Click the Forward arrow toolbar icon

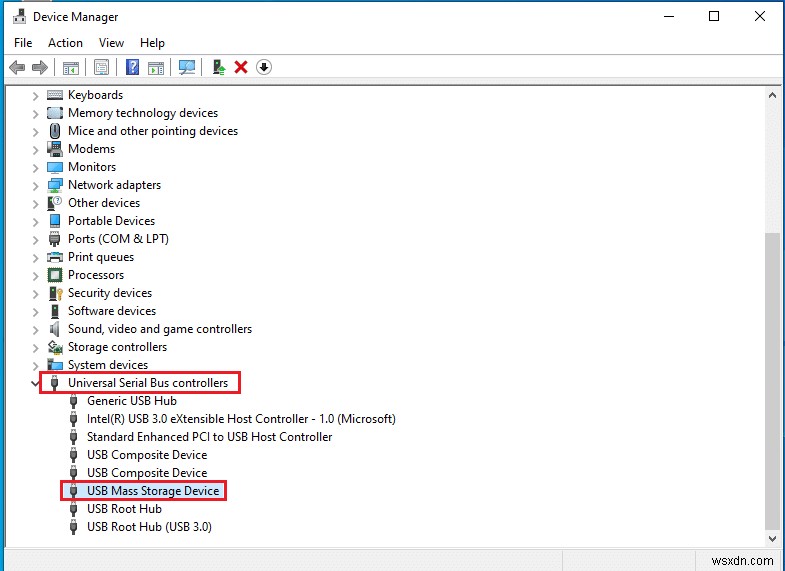tap(40, 67)
